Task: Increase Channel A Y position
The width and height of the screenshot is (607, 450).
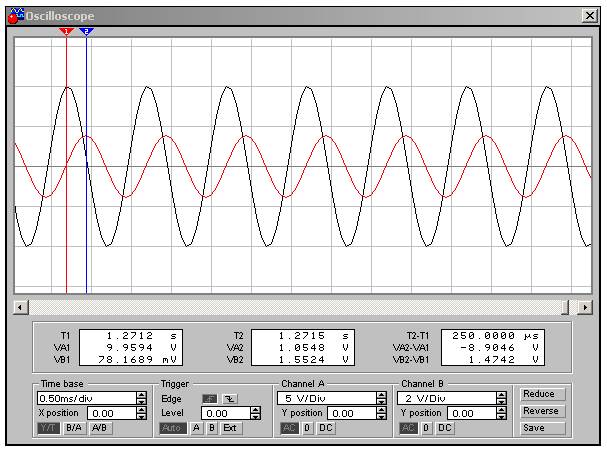Action: (x=382, y=410)
